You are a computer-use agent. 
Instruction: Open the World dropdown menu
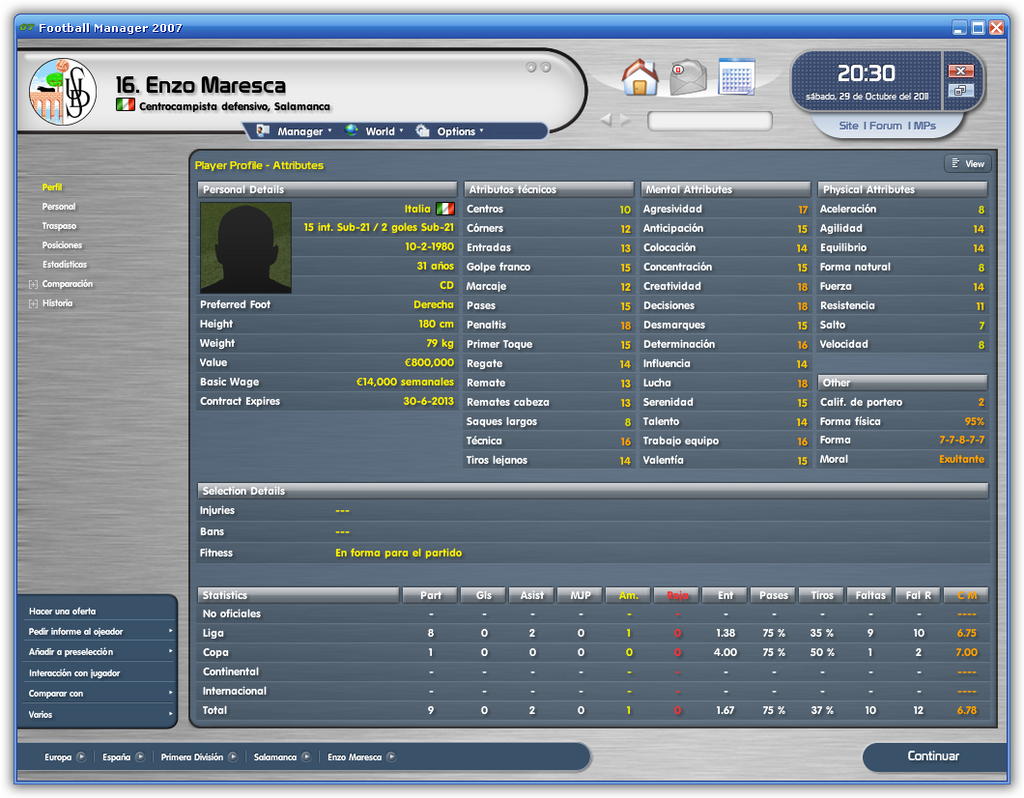tap(374, 131)
